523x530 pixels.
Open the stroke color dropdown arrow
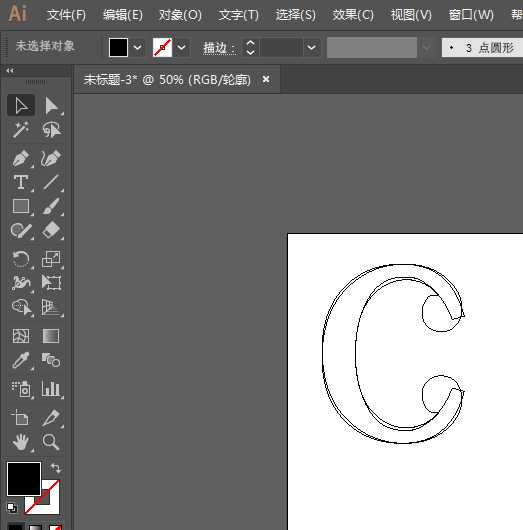(x=182, y=47)
